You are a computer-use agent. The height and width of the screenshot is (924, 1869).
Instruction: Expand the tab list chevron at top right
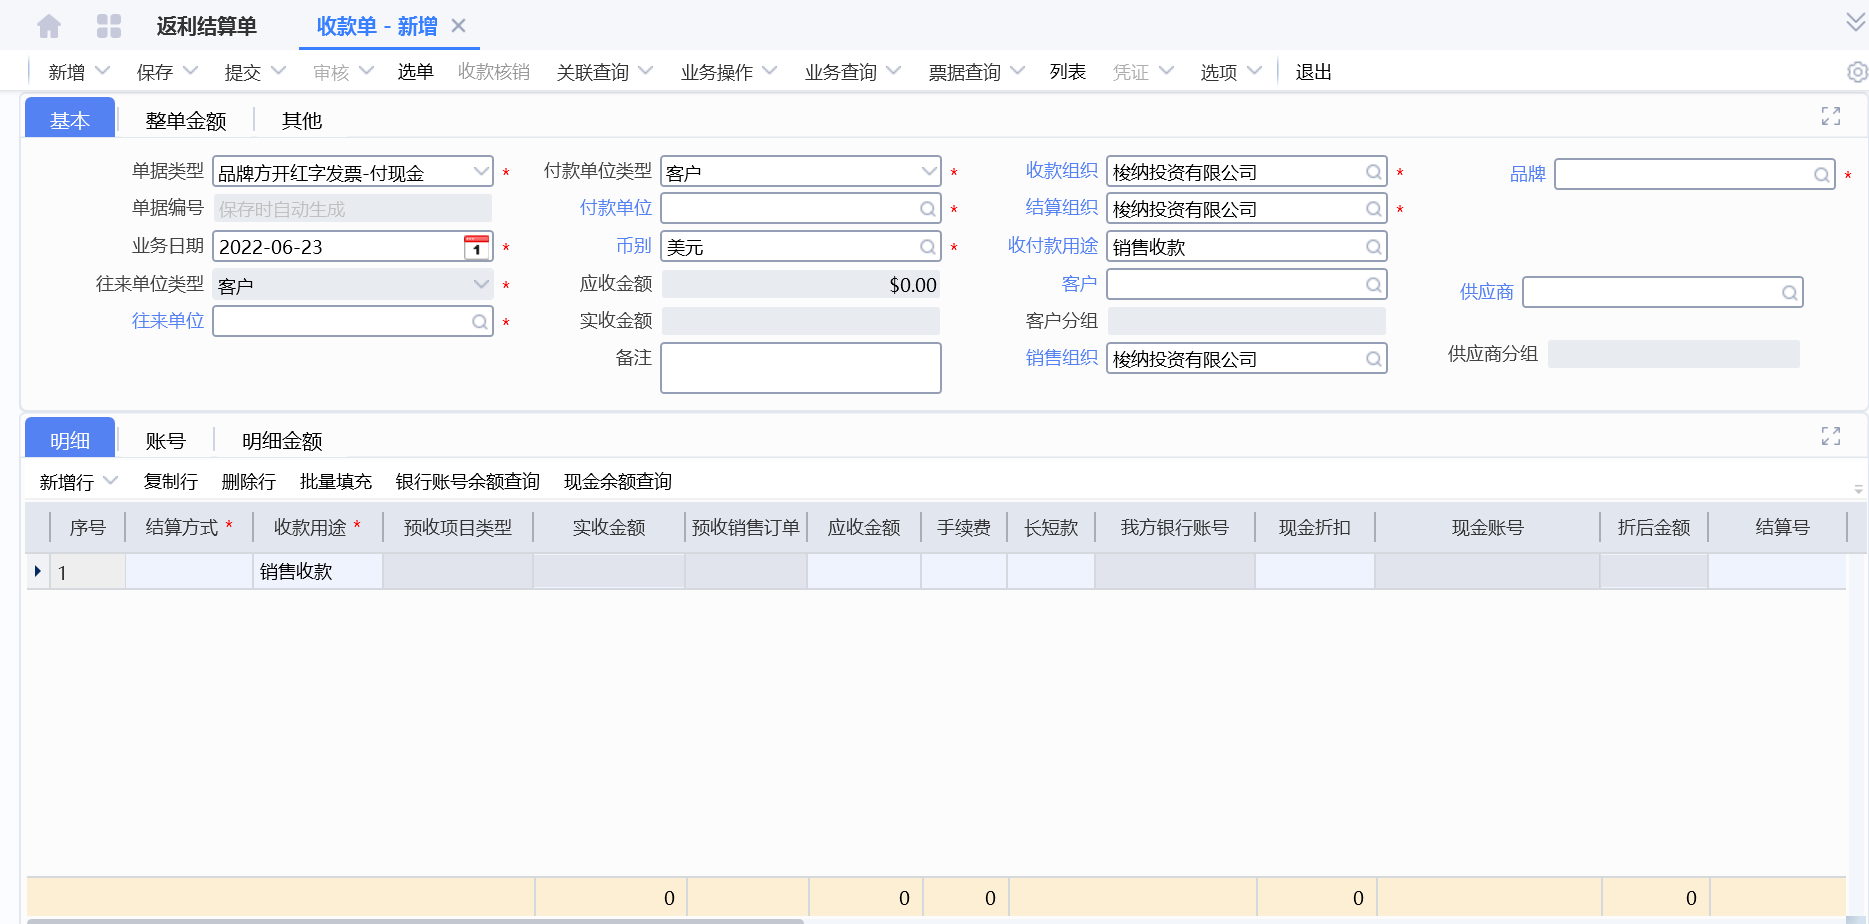(x=1856, y=22)
